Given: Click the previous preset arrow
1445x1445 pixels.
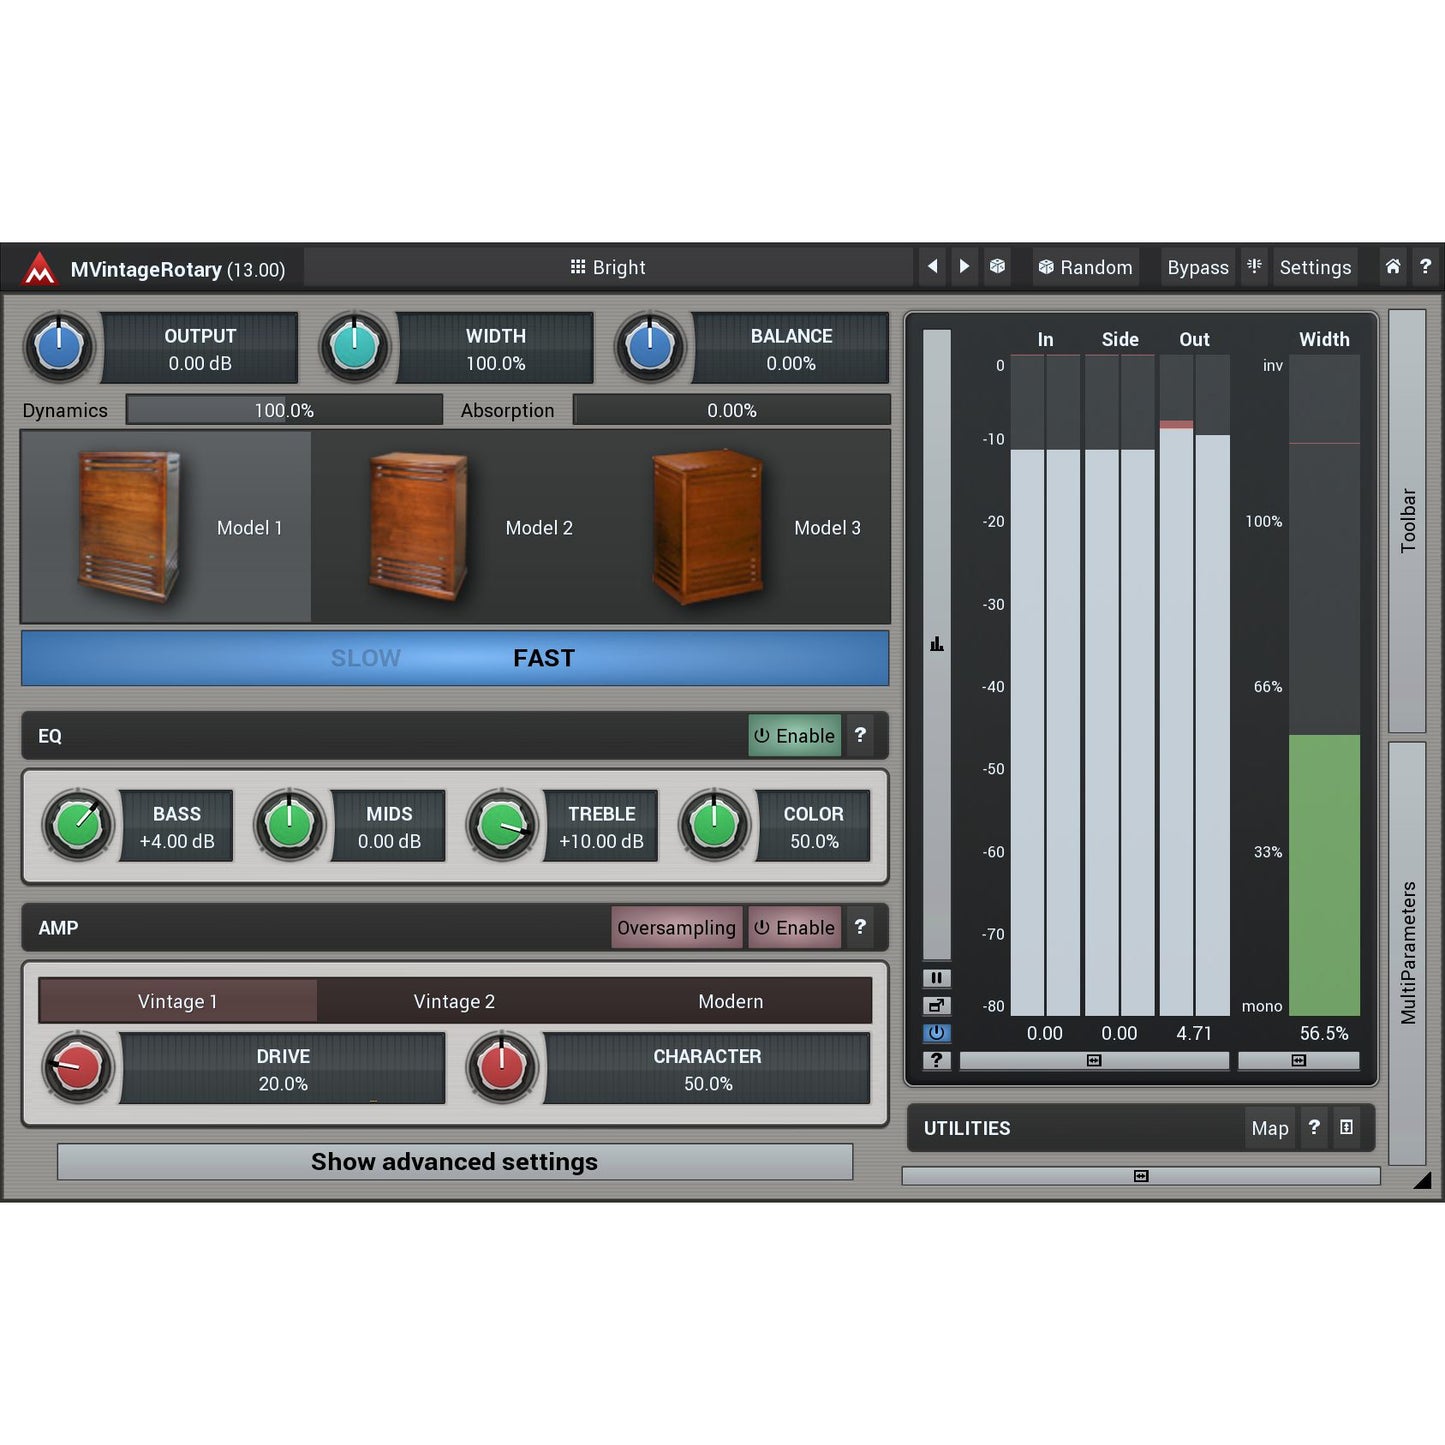Looking at the screenshot, I should coord(932,267).
